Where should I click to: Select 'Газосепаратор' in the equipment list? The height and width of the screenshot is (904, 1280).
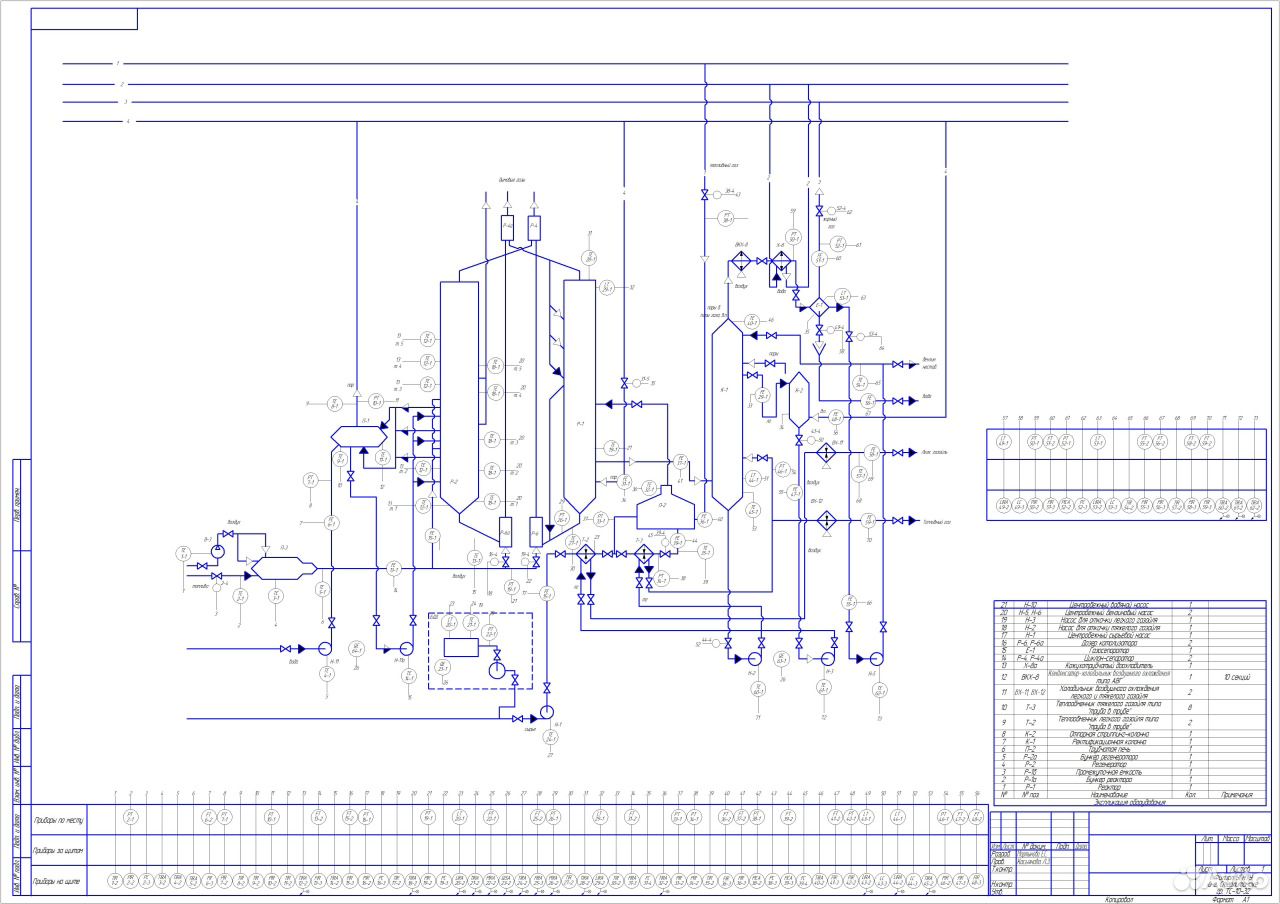pos(1109,650)
